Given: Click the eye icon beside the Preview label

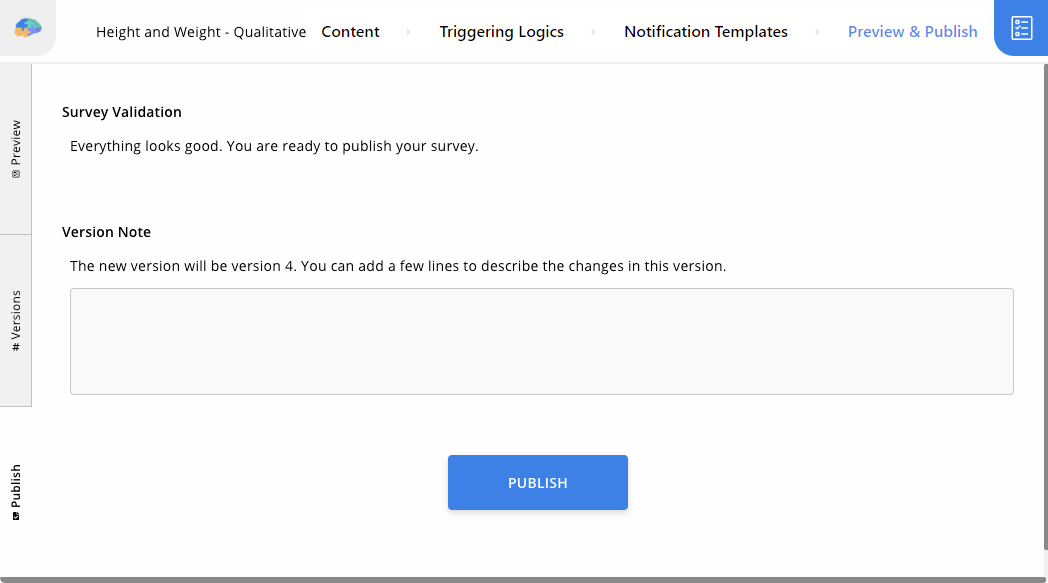Looking at the screenshot, I should pyautogui.click(x=15, y=172).
